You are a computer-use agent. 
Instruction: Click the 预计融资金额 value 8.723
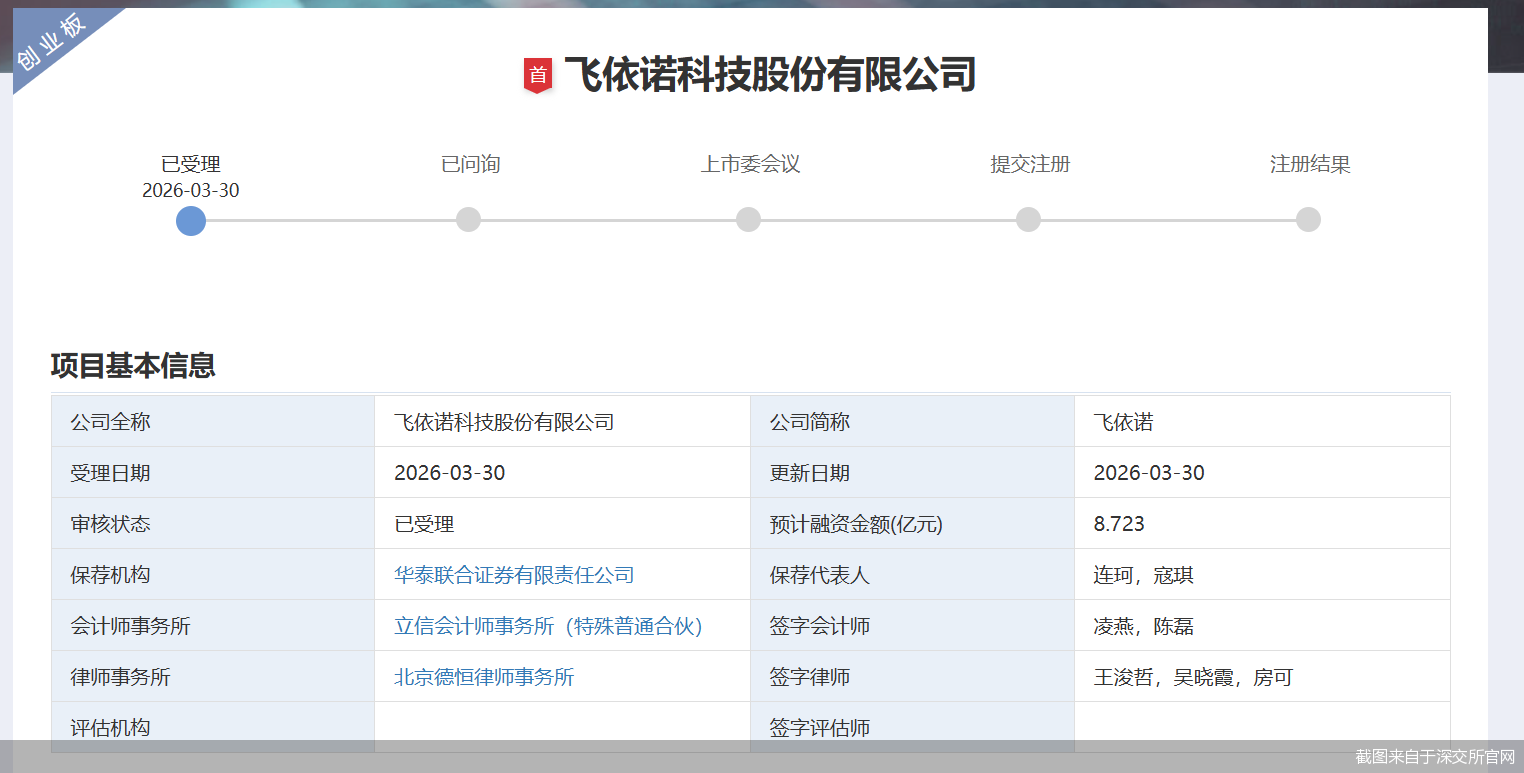coord(1118,523)
